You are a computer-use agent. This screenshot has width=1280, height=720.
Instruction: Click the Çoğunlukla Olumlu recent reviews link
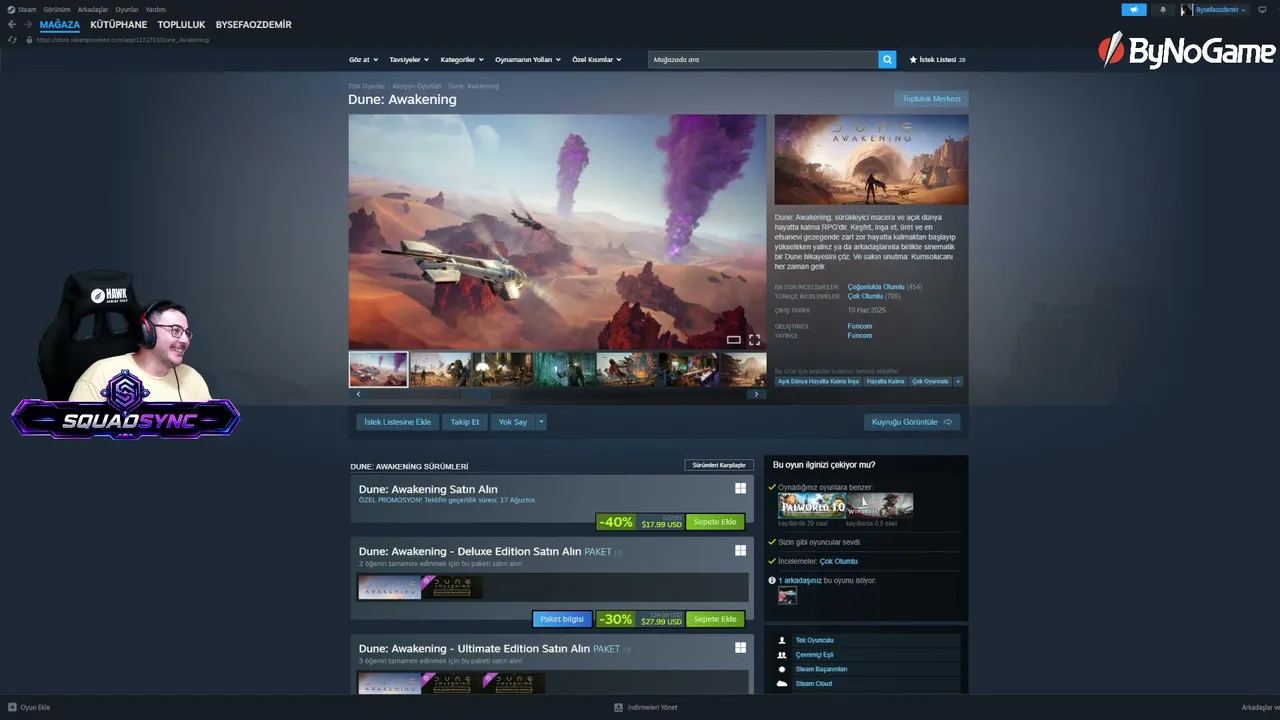click(x=876, y=287)
